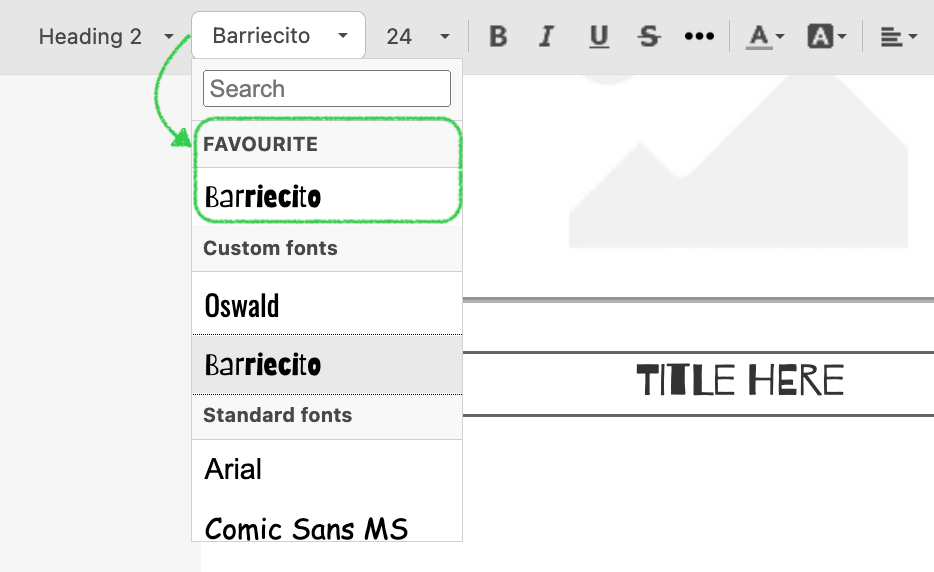
Task: Open more formatting options ellipsis
Action: tap(699, 37)
